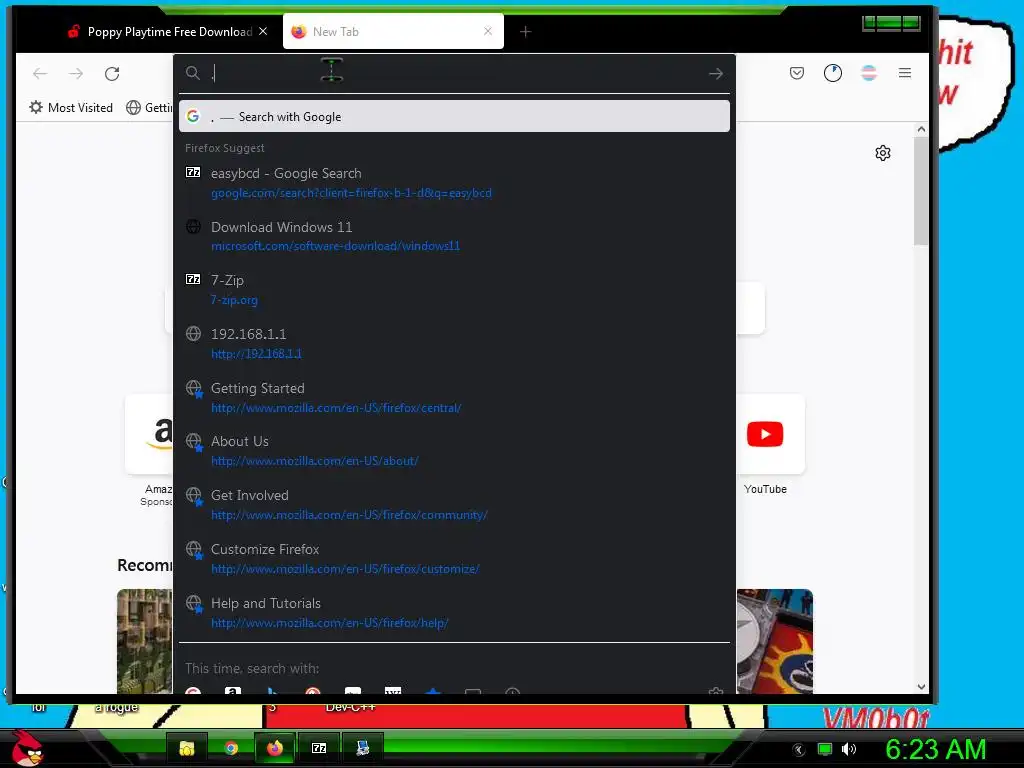Screen dimensions: 1024x768
Task: Click the magnifier icon in the address bar
Action: (193, 73)
